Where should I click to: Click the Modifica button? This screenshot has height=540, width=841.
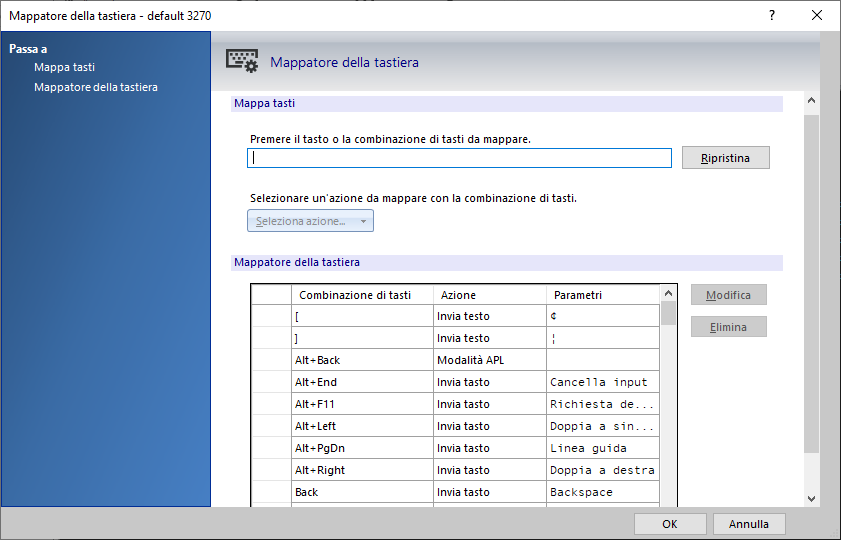728,295
